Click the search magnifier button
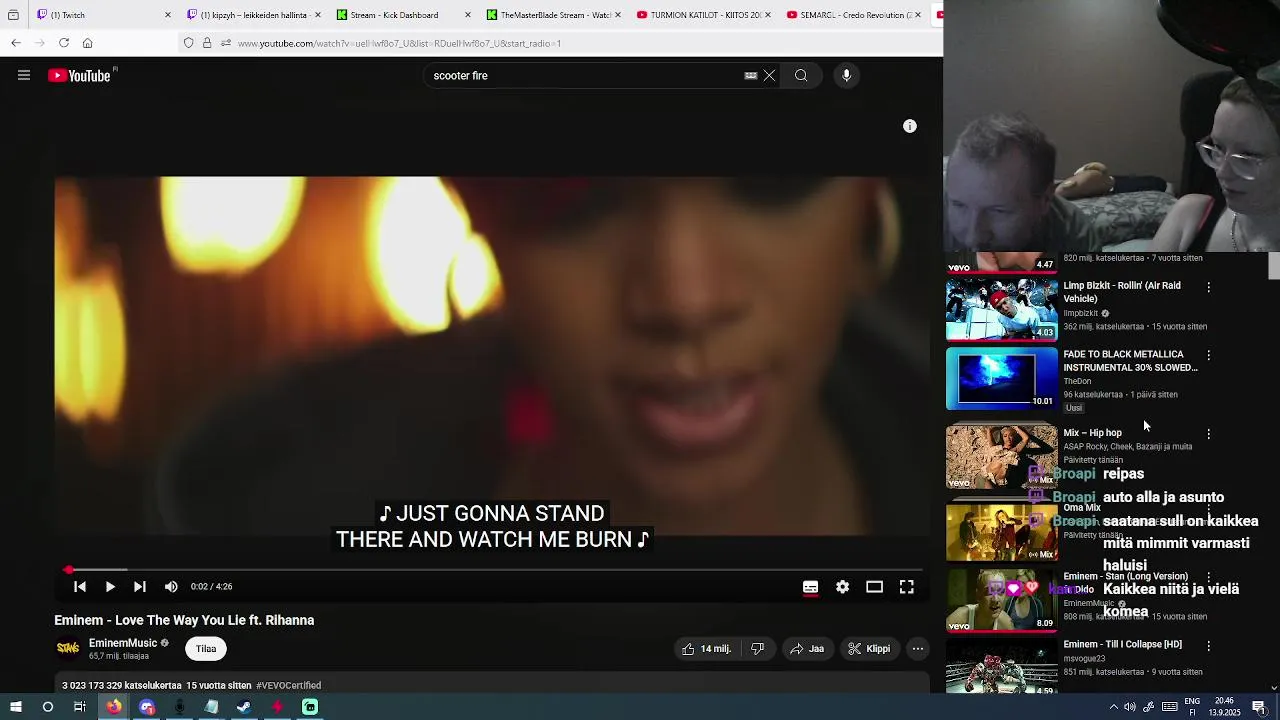Viewport: 1280px width, 720px height. click(801, 75)
